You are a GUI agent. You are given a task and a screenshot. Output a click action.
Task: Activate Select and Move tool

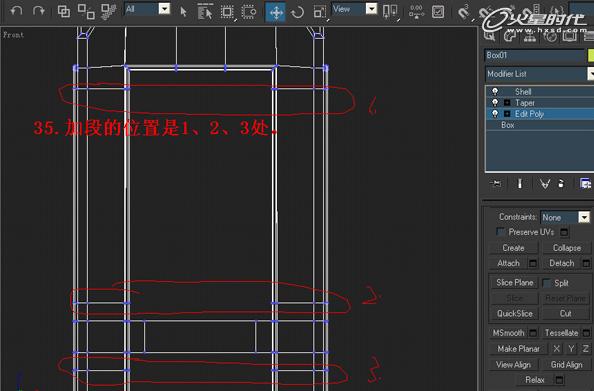[x=275, y=12]
